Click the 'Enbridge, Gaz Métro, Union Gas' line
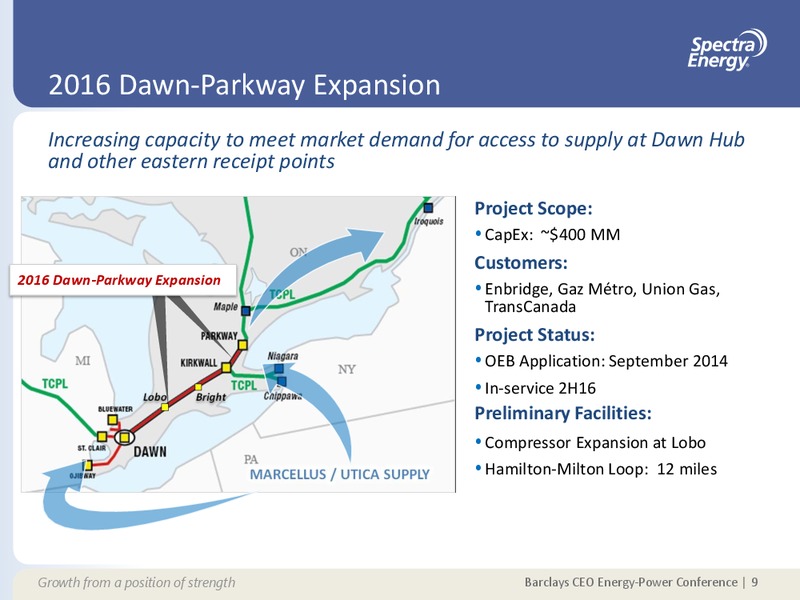800x600 pixels. click(602, 289)
